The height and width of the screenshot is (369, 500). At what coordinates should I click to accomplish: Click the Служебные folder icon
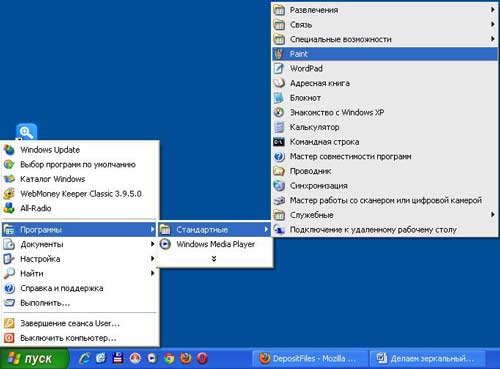(x=279, y=215)
